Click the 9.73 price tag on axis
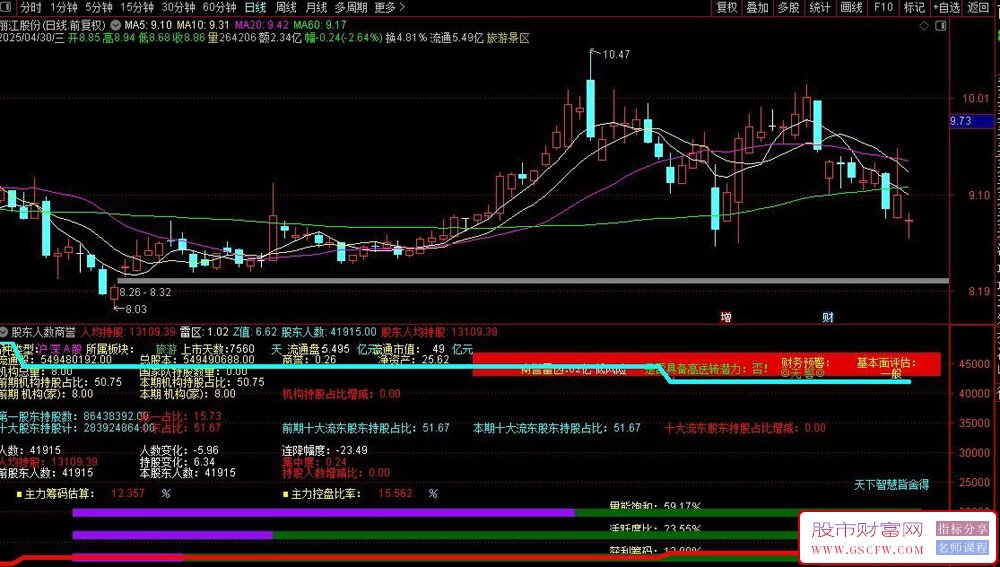The image size is (1000, 567). click(x=972, y=121)
